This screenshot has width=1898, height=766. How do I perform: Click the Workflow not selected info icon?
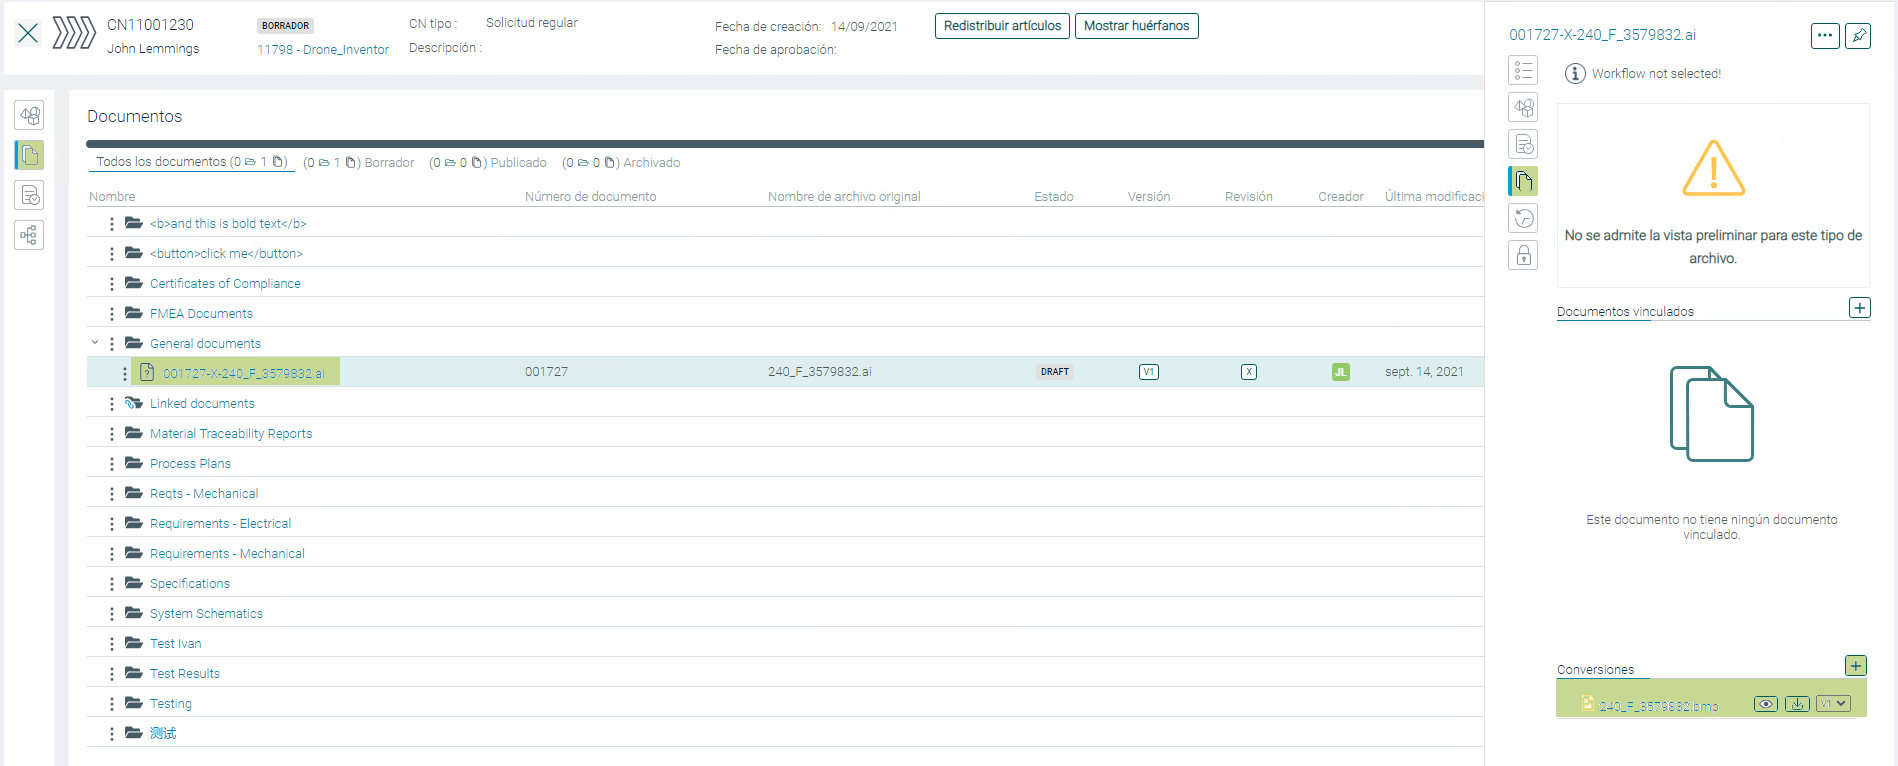(x=1575, y=74)
